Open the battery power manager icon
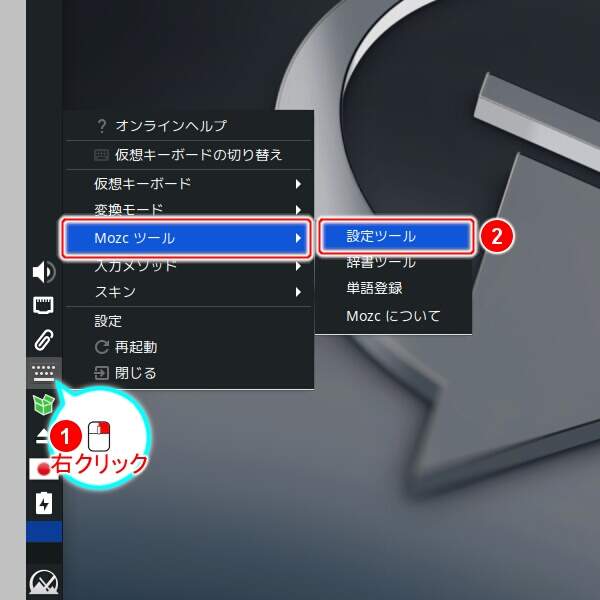The height and width of the screenshot is (600, 600). [x=44, y=503]
